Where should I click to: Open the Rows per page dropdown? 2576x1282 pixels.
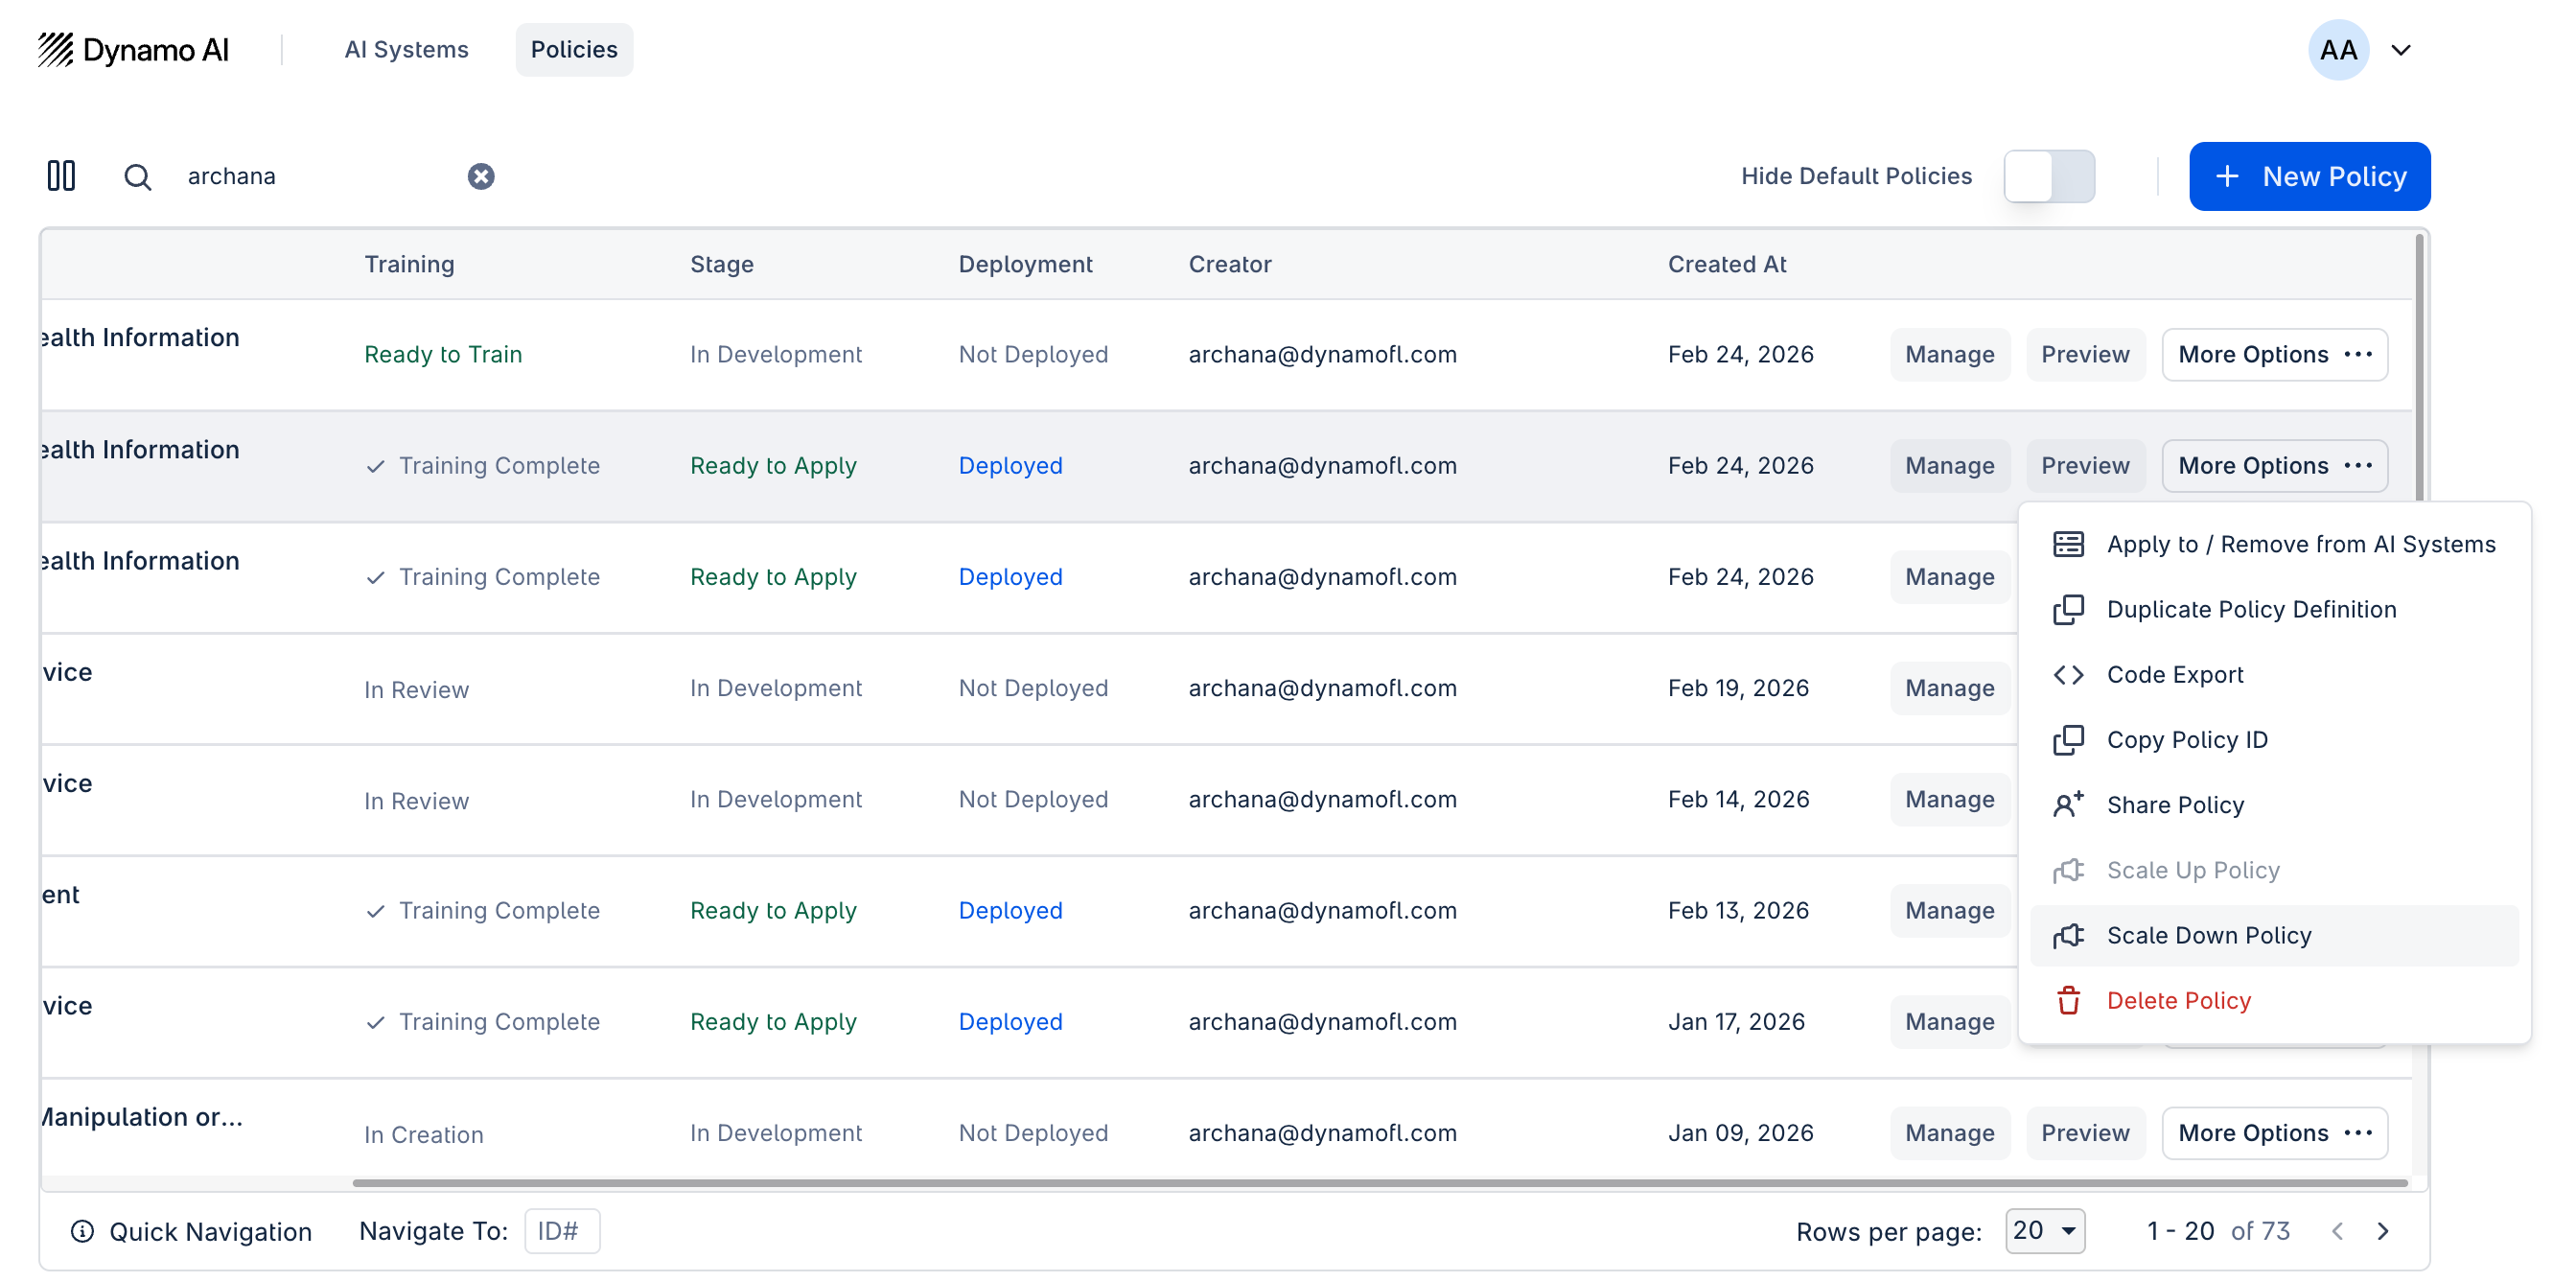click(x=2044, y=1230)
